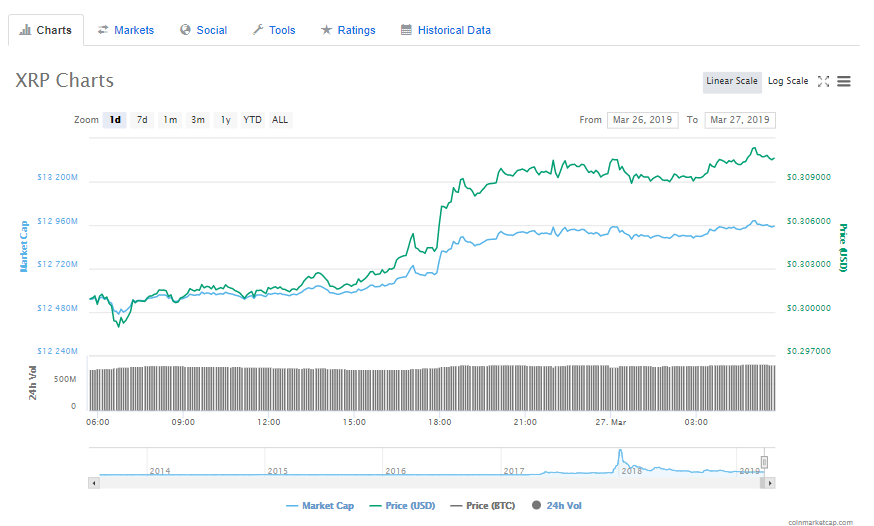Set zoom range to 7d
The width and height of the screenshot is (874, 526).
tap(142, 120)
